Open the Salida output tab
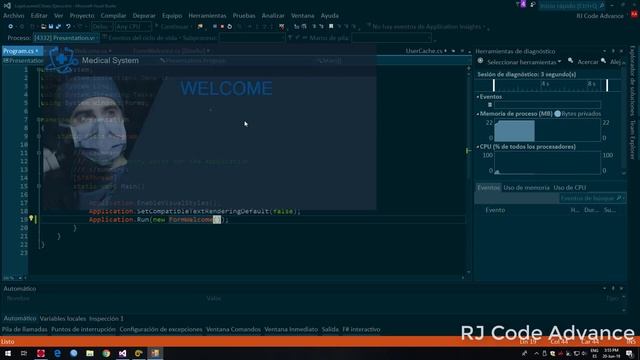 (330, 329)
